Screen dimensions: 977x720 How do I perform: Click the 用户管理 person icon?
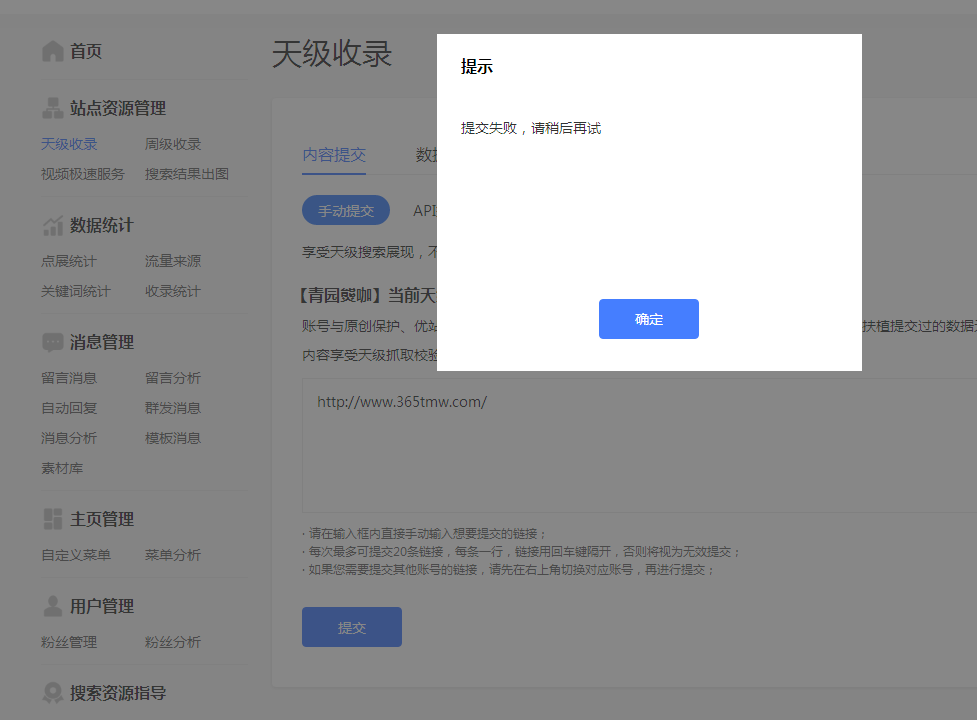[x=53, y=606]
